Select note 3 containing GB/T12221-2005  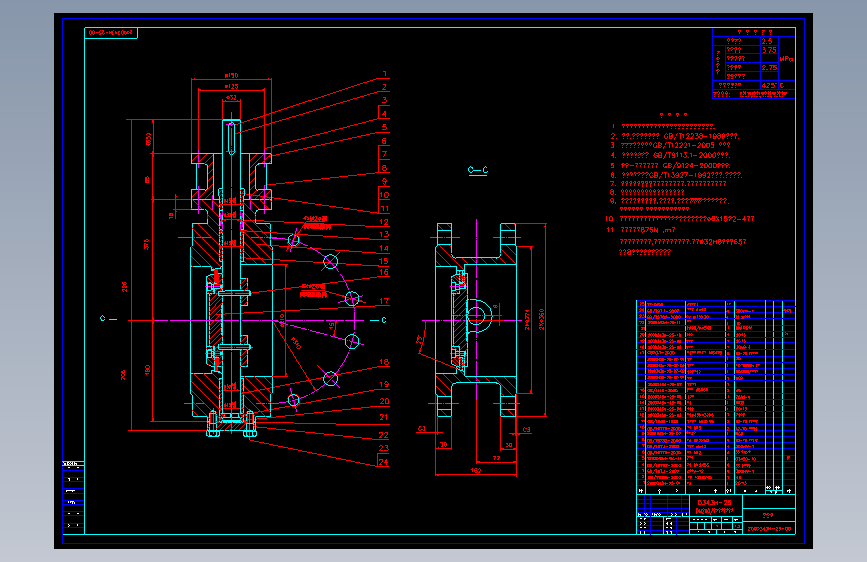pyautogui.click(x=671, y=145)
